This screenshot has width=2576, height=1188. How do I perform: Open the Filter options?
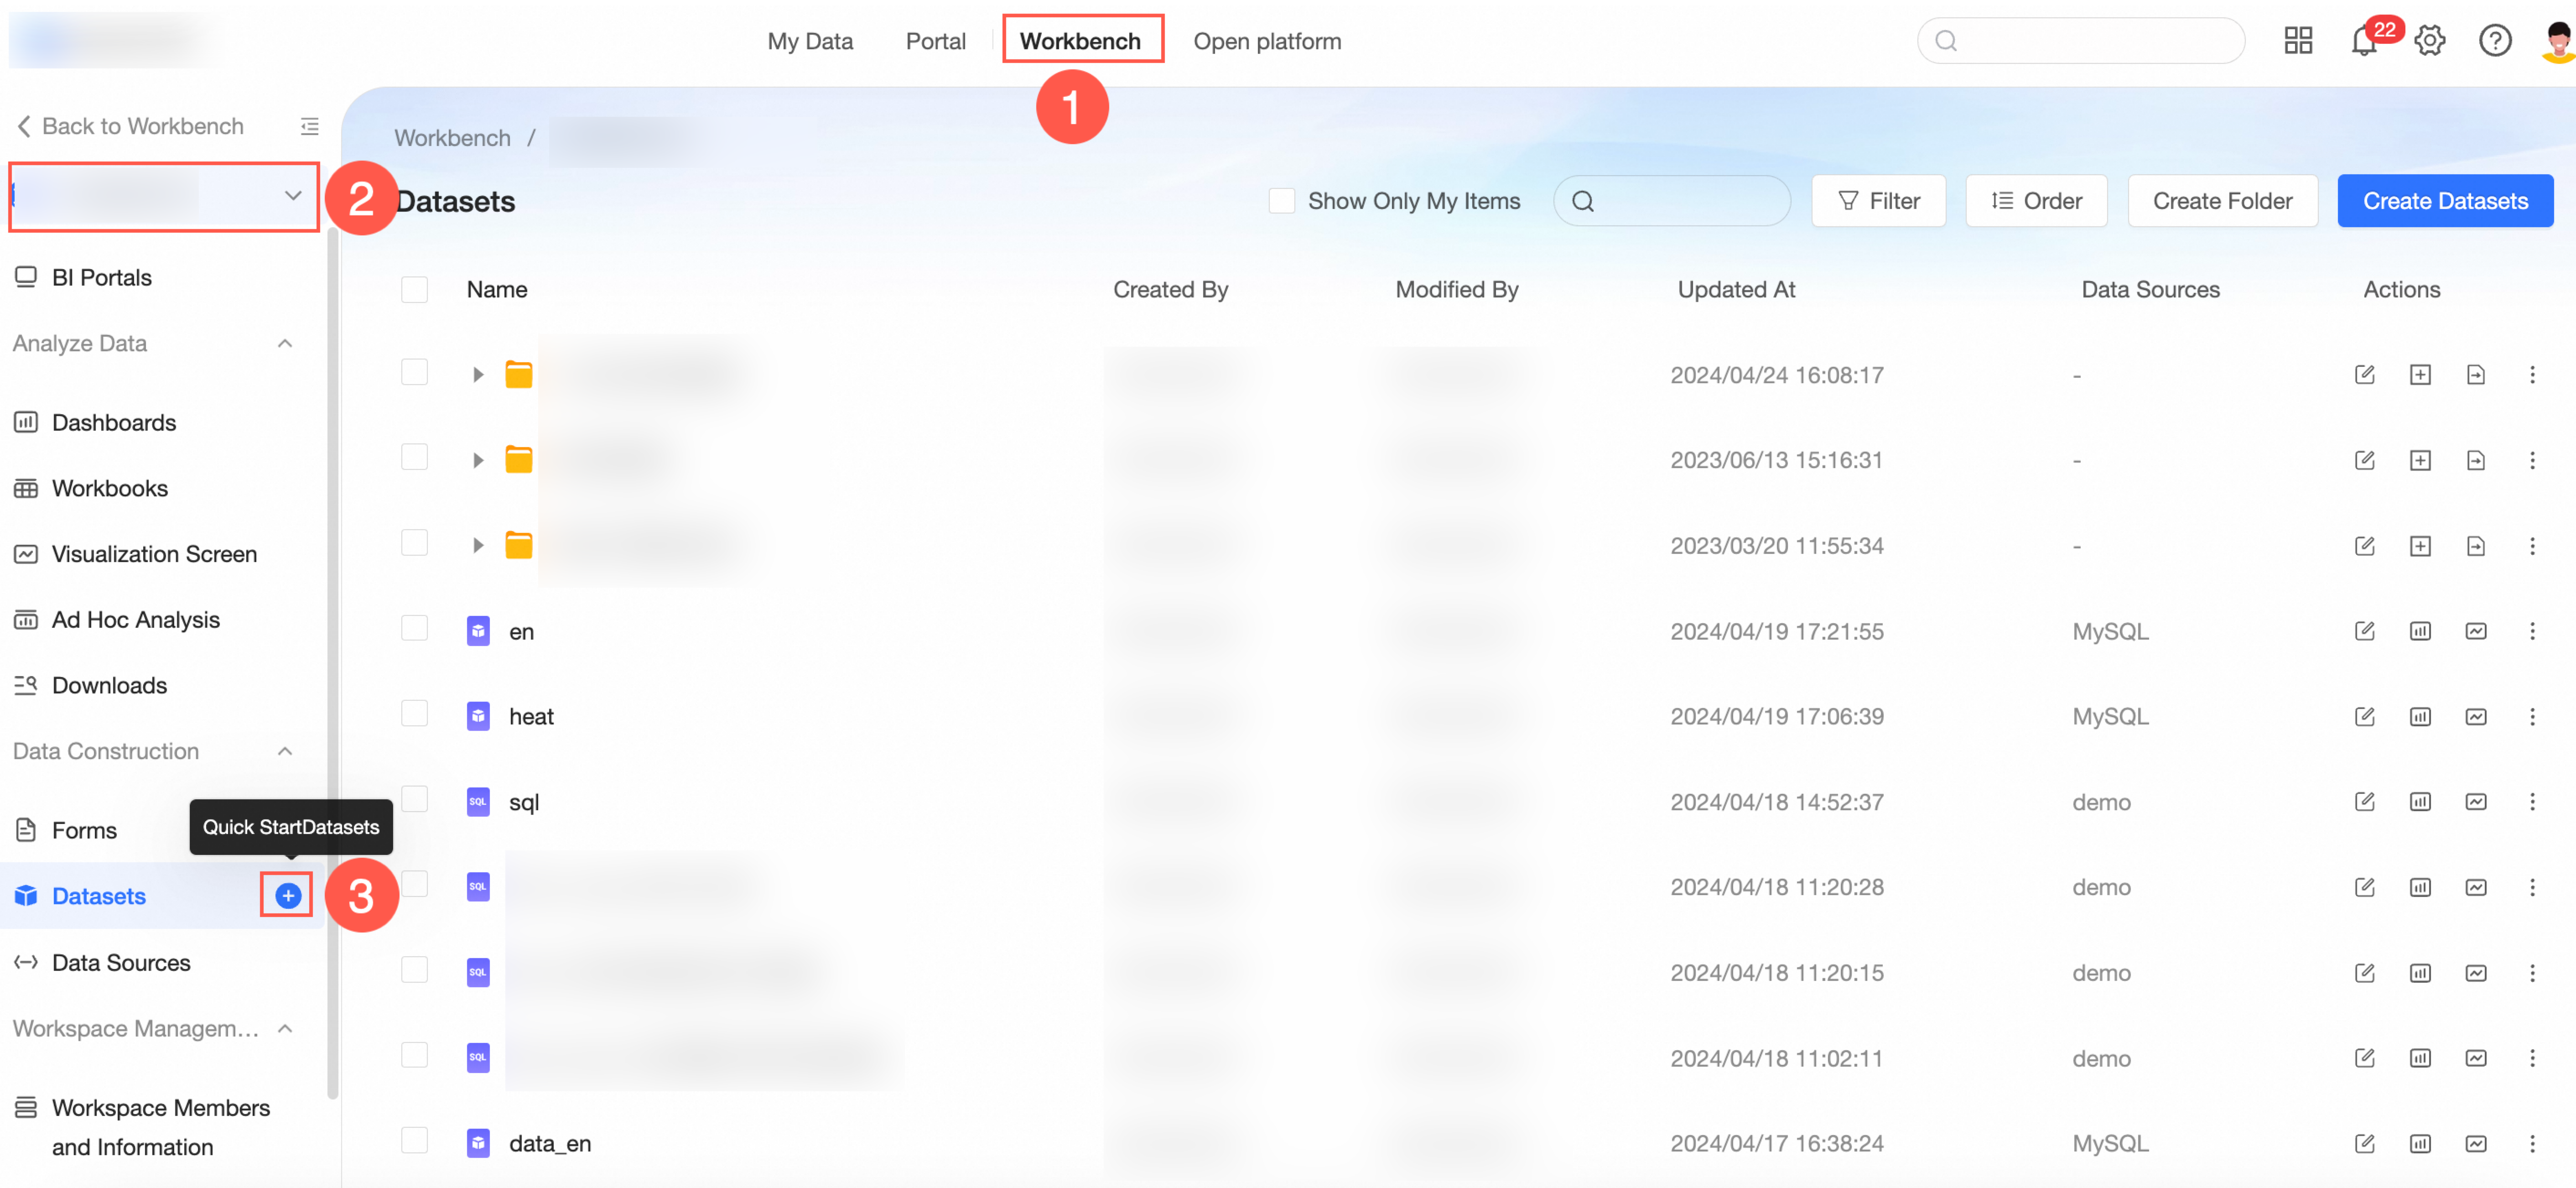pyautogui.click(x=1878, y=201)
